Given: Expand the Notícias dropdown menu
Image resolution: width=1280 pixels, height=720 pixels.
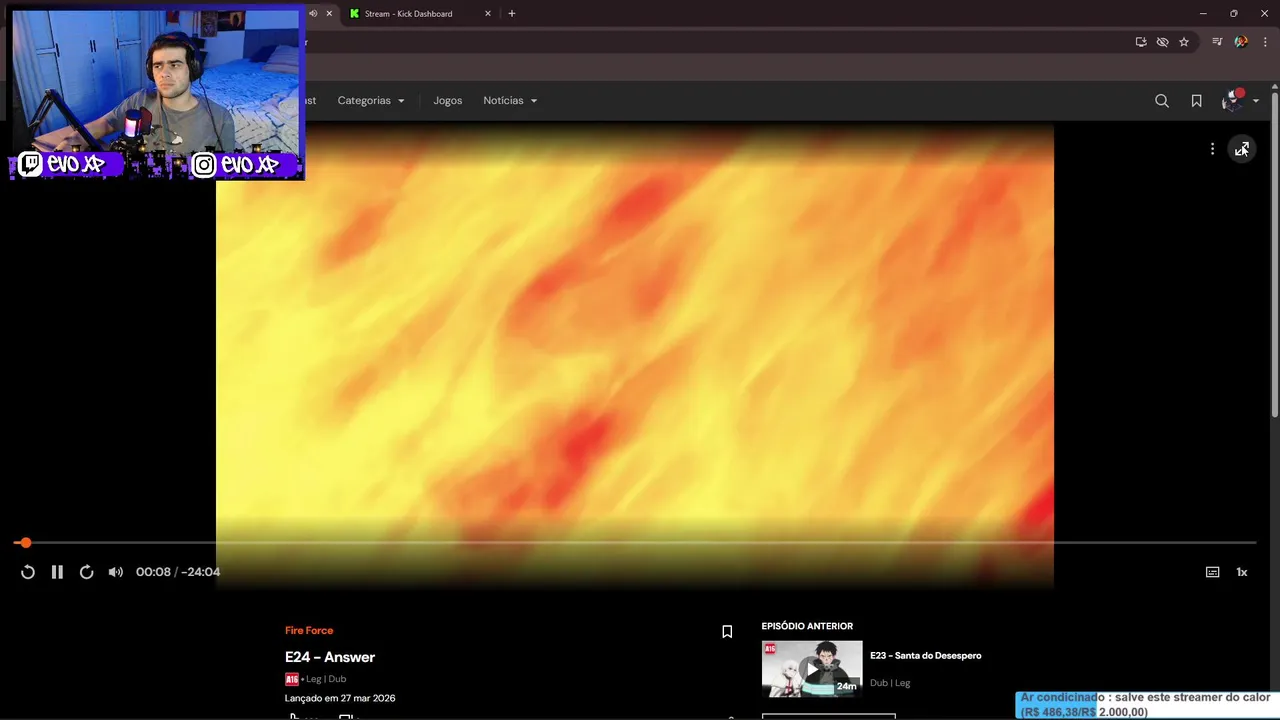Looking at the screenshot, I should [x=510, y=101].
